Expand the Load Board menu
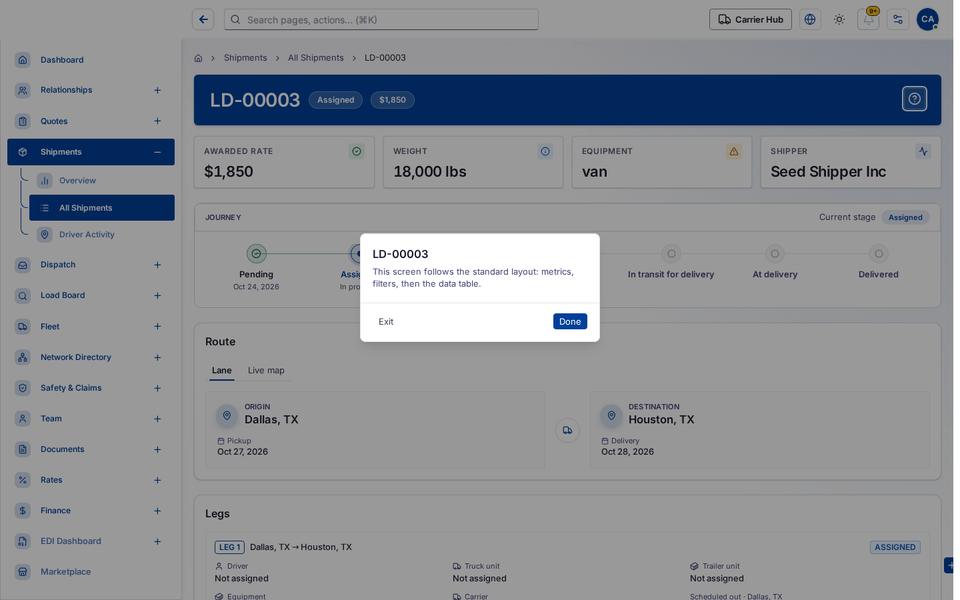 click(x=157, y=296)
